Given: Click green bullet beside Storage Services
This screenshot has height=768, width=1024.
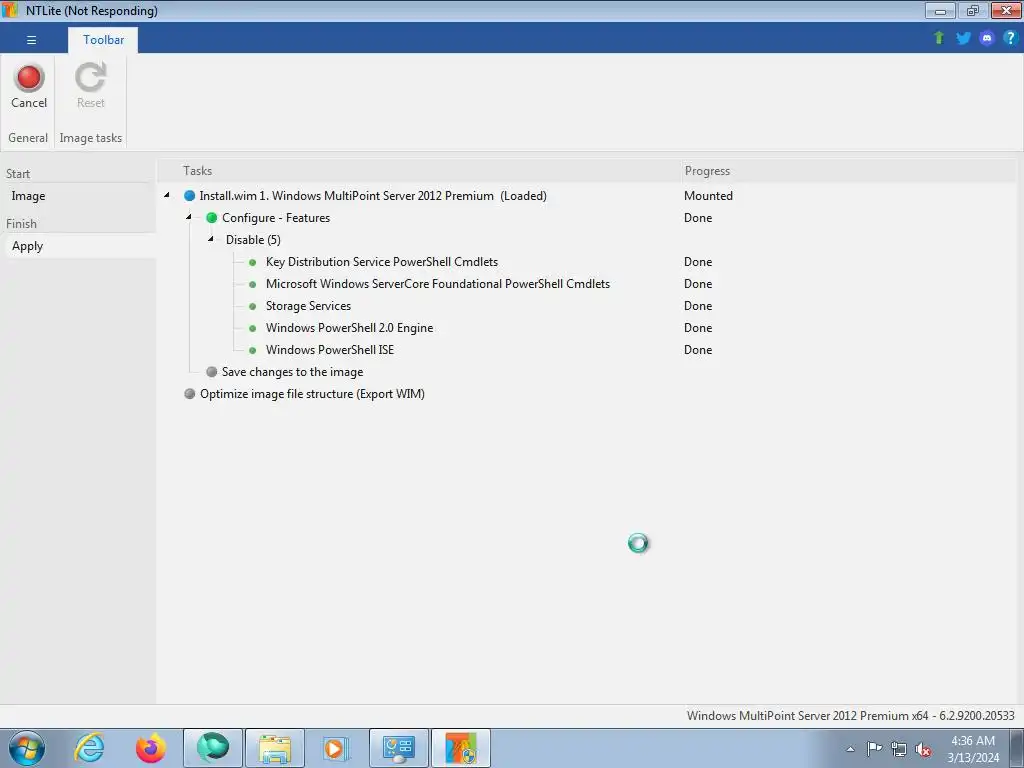Looking at the screenshot, I should pos(253,306).
